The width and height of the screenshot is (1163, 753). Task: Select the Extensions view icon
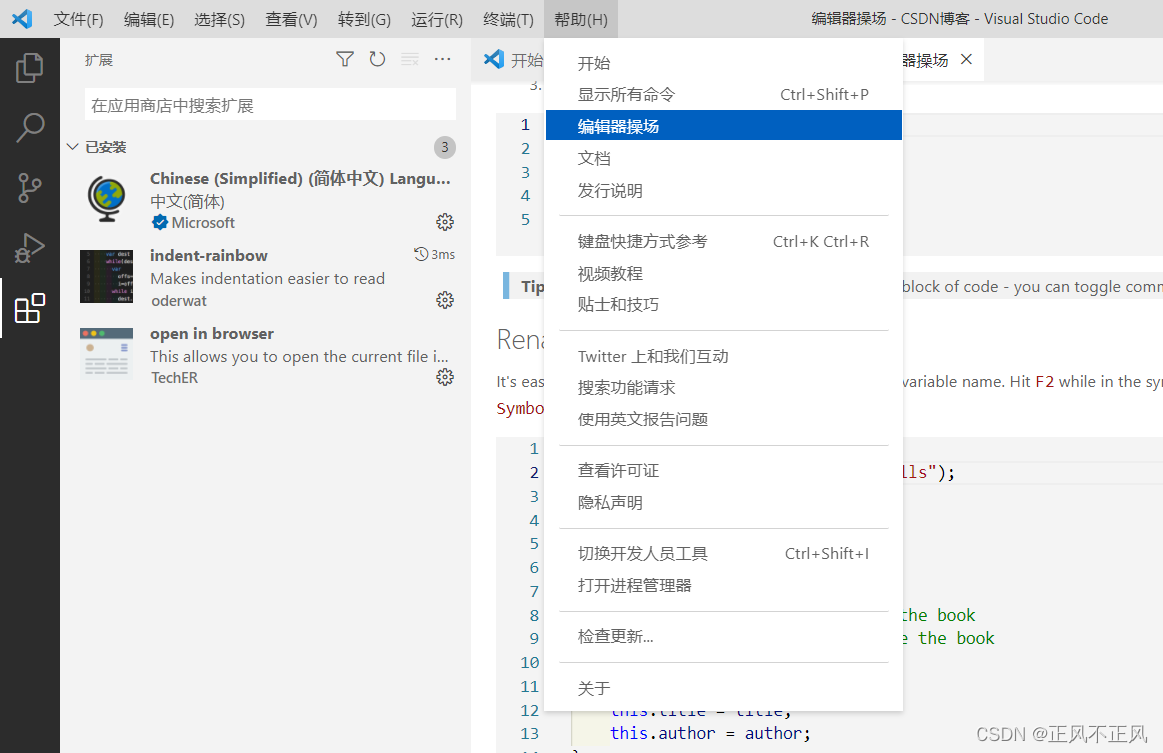click(30, 308)
